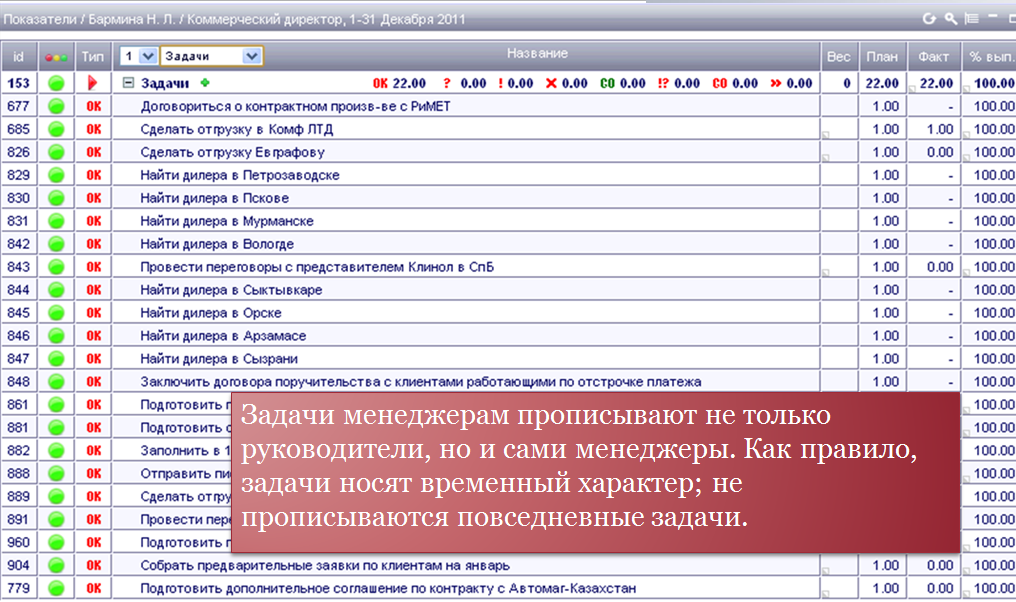Screen dimensions: 1016x602
Task: Sort by the id column header
Action: click(x=18, y=57)
